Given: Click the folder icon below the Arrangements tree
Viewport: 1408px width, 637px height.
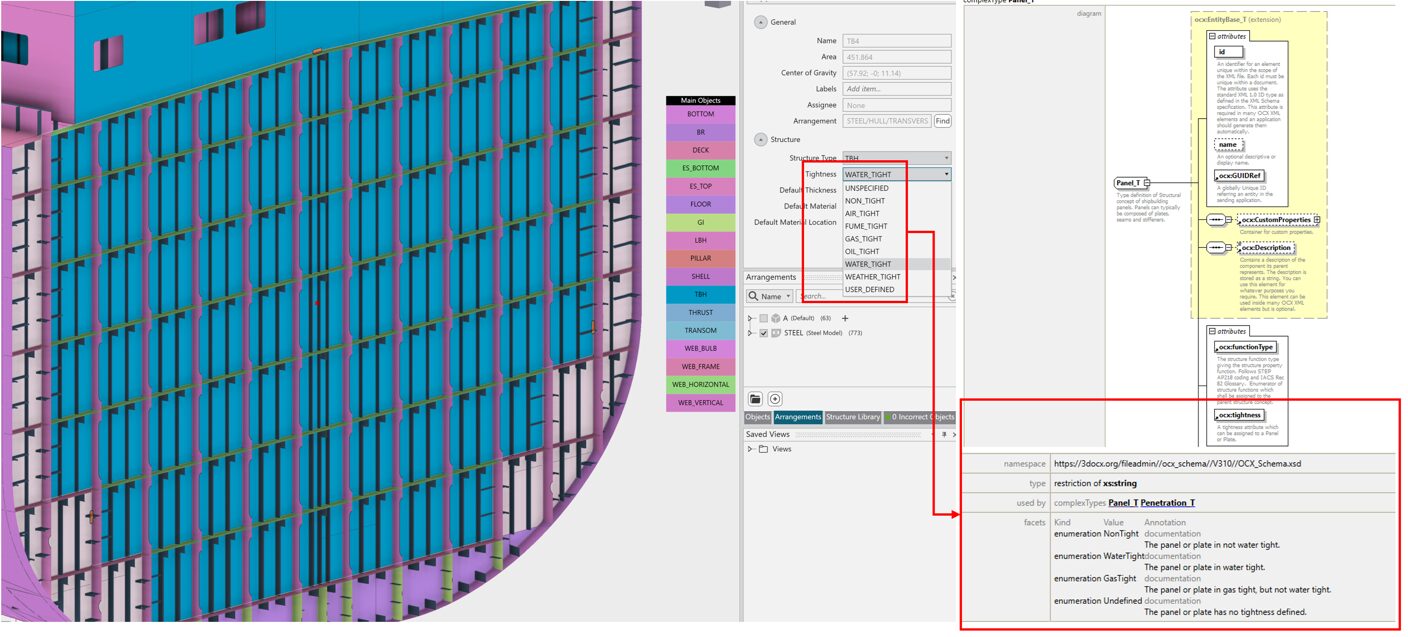Looking at the screenshot, I should click(x=756, y=399).
